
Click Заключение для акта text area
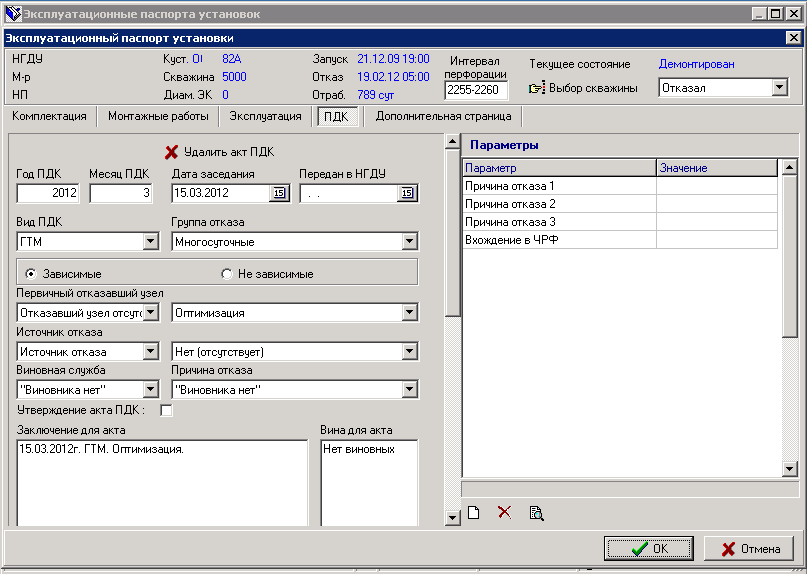pyautogui.click(x=162, y=483)
